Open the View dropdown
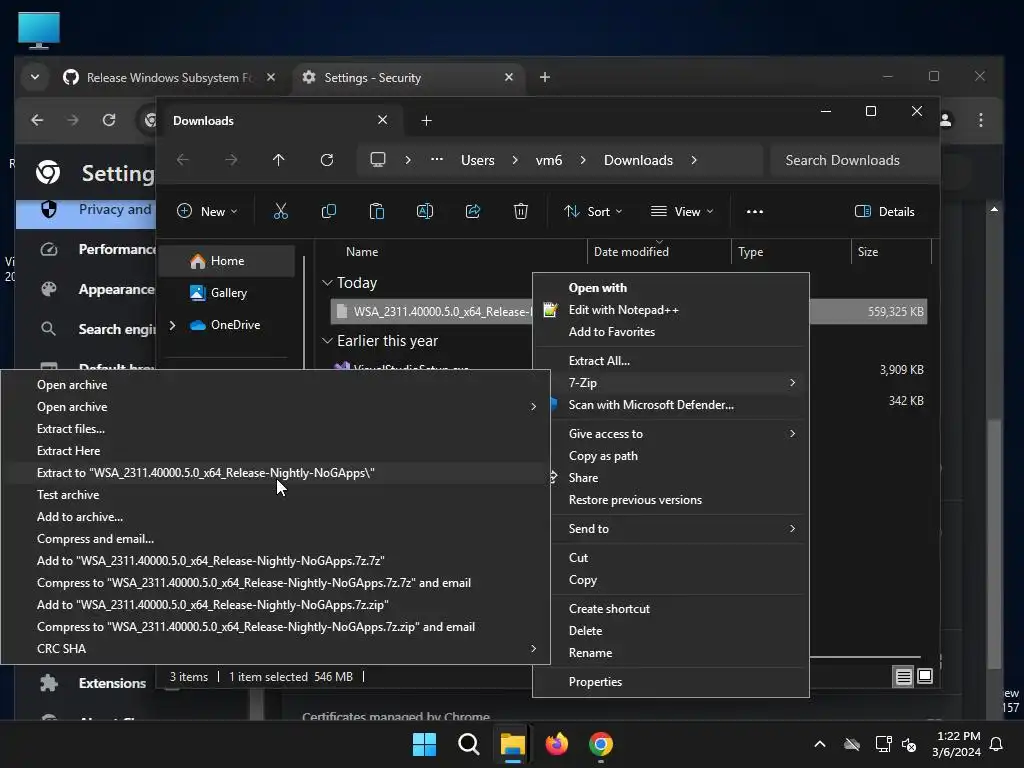 682,212
